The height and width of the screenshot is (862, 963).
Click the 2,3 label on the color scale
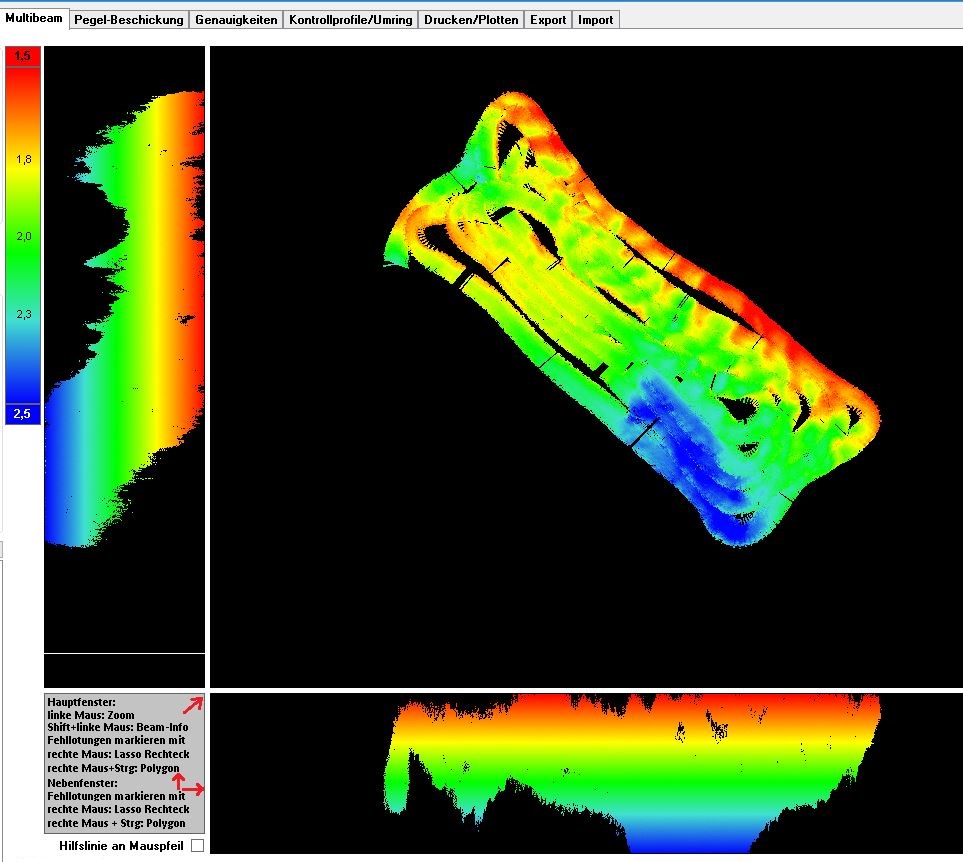coord(22,314)
